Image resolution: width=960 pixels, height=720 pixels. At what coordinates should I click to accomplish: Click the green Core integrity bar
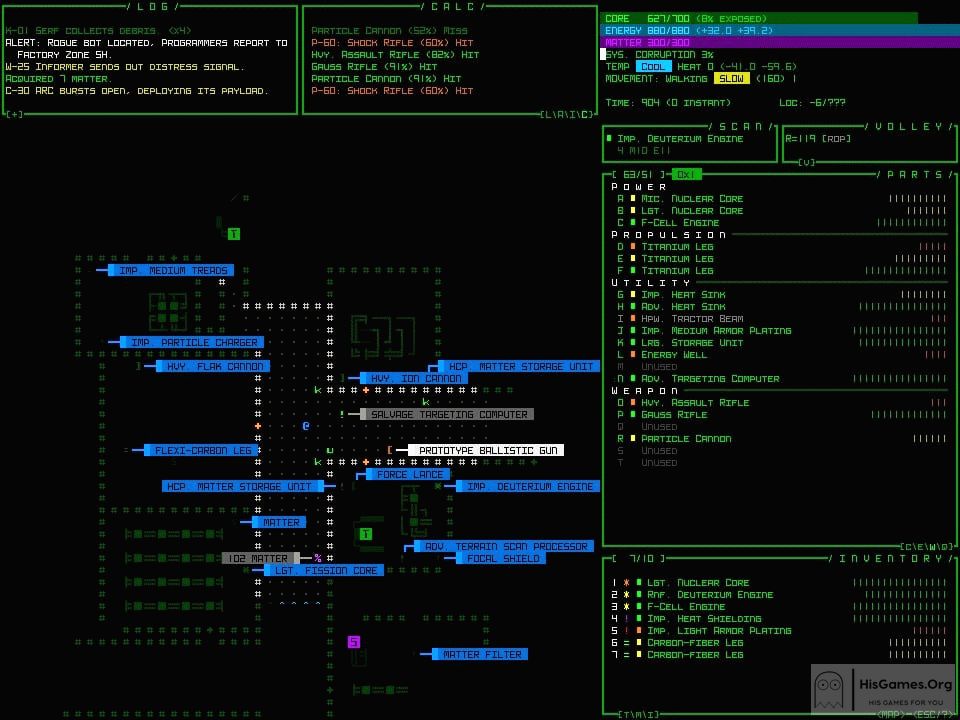click(x=759, y=18)
